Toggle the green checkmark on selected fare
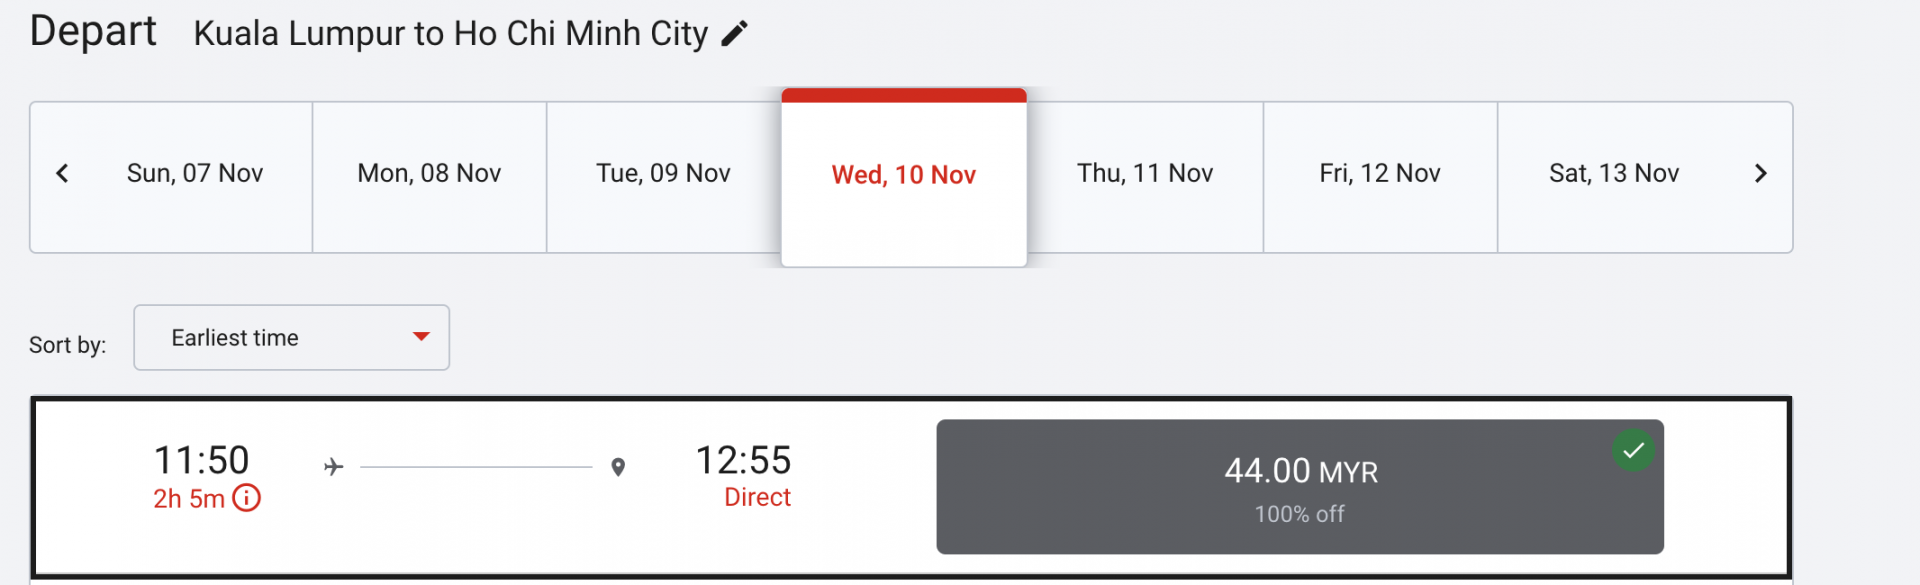The width and height of the screenshot is (1920, 585). point(1633,450)
